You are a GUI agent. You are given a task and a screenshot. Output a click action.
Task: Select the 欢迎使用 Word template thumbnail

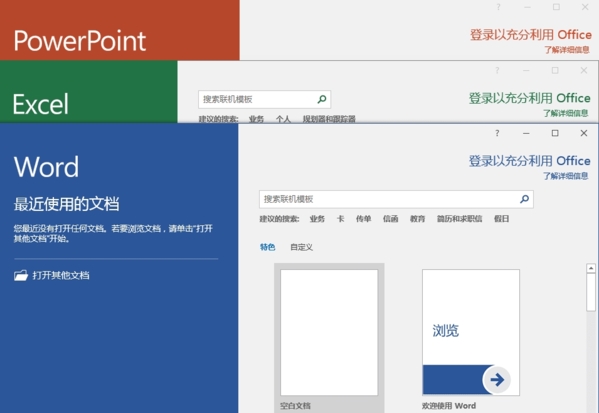pyautogui.click(x=471, y=332)
